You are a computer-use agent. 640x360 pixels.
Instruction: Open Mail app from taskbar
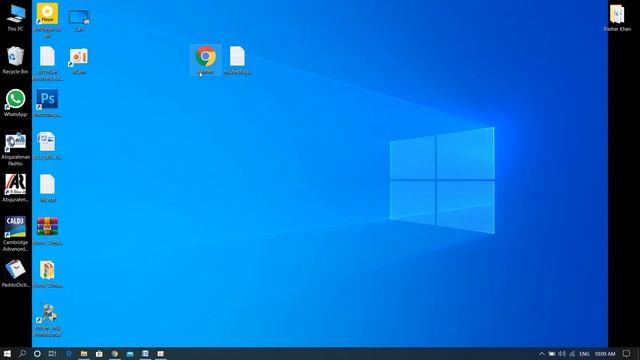[130, 354]
